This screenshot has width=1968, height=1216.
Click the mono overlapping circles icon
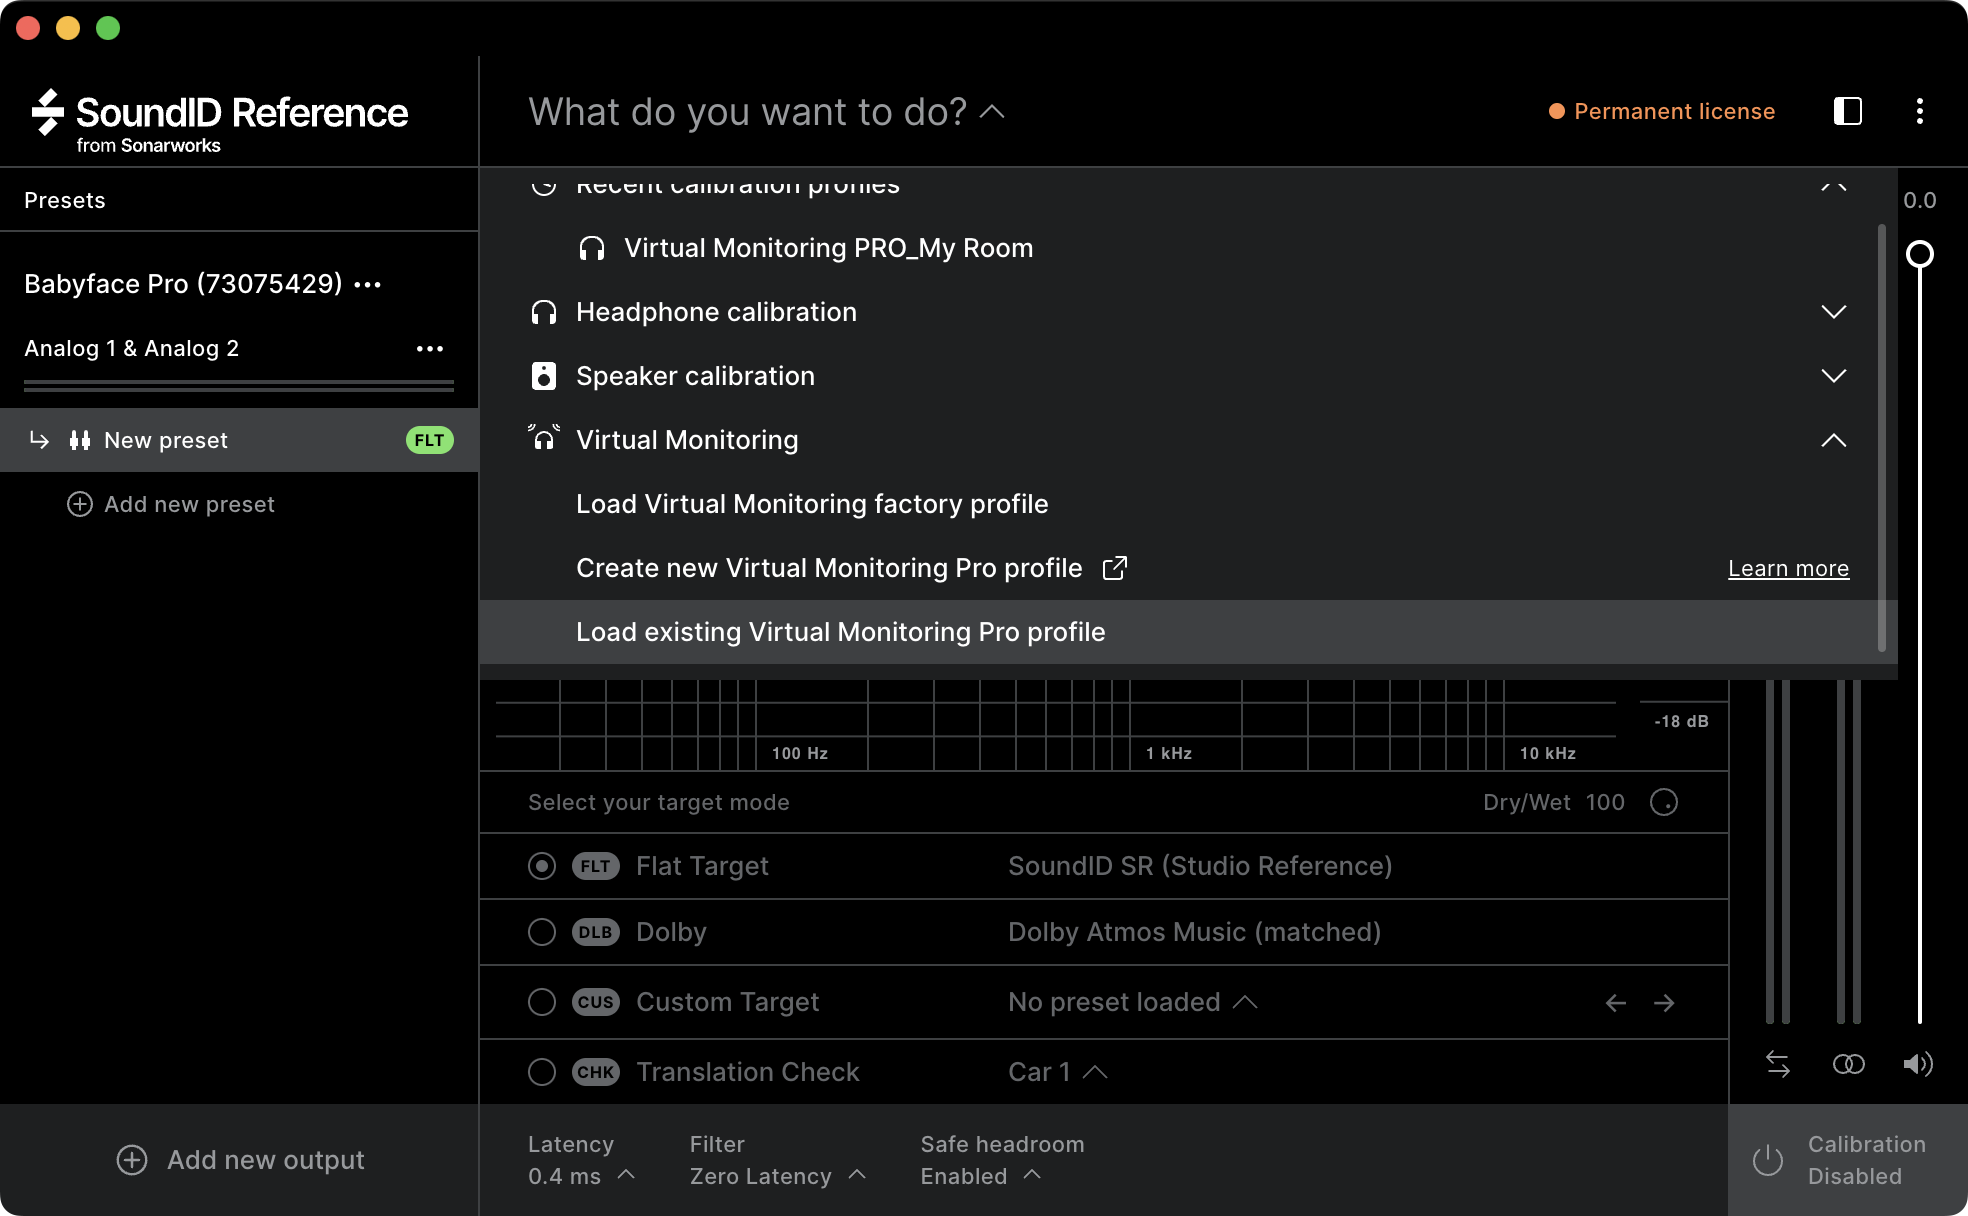1848,1064
